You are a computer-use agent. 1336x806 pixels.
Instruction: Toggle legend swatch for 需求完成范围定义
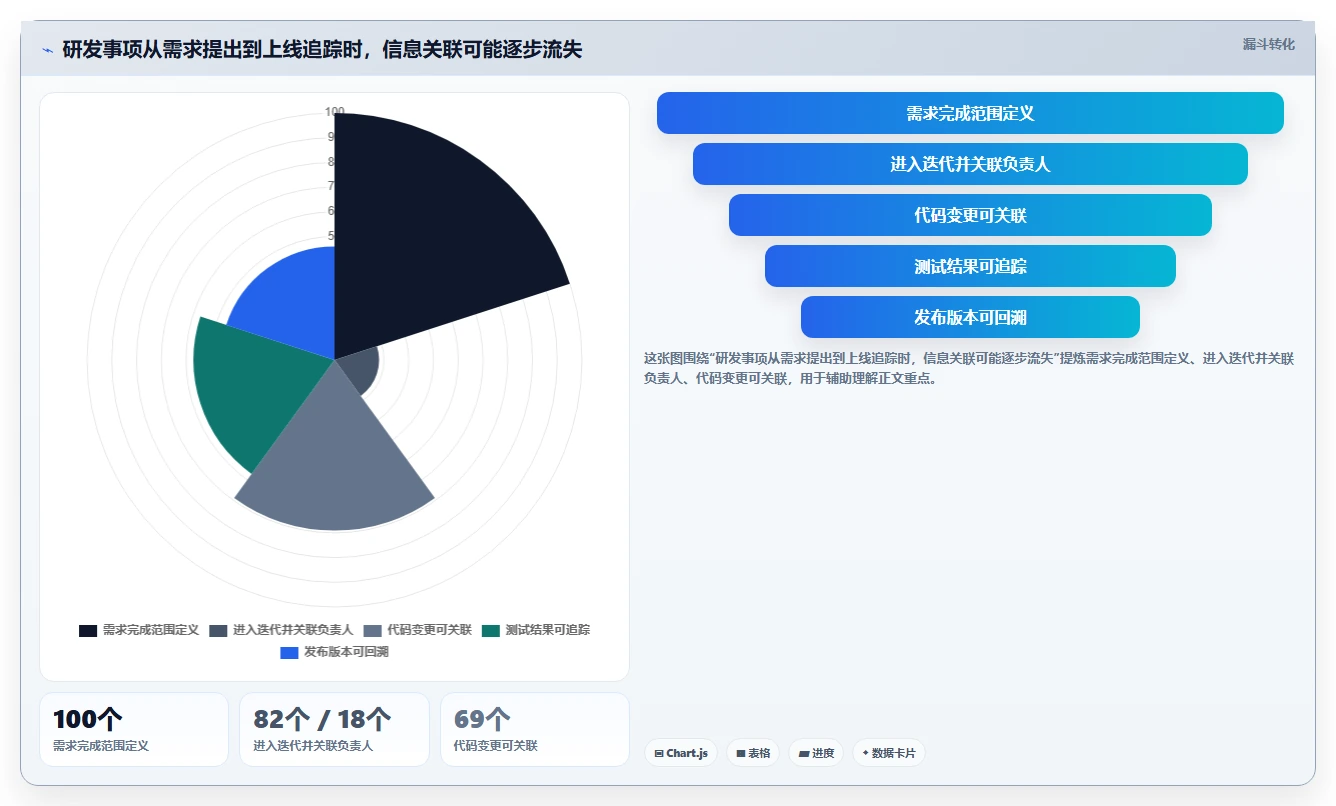[x=88, y=631]
